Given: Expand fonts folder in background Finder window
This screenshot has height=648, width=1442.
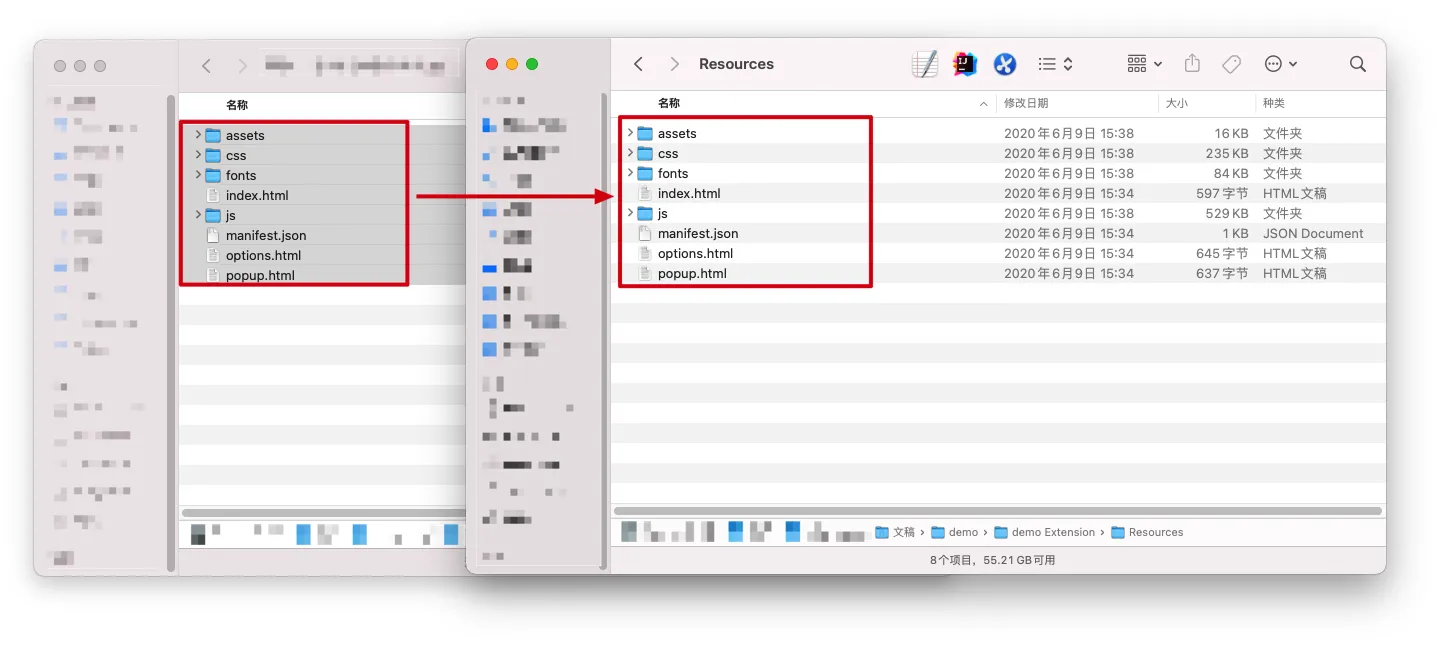Looking at the screenshot, I should (198, 175).
